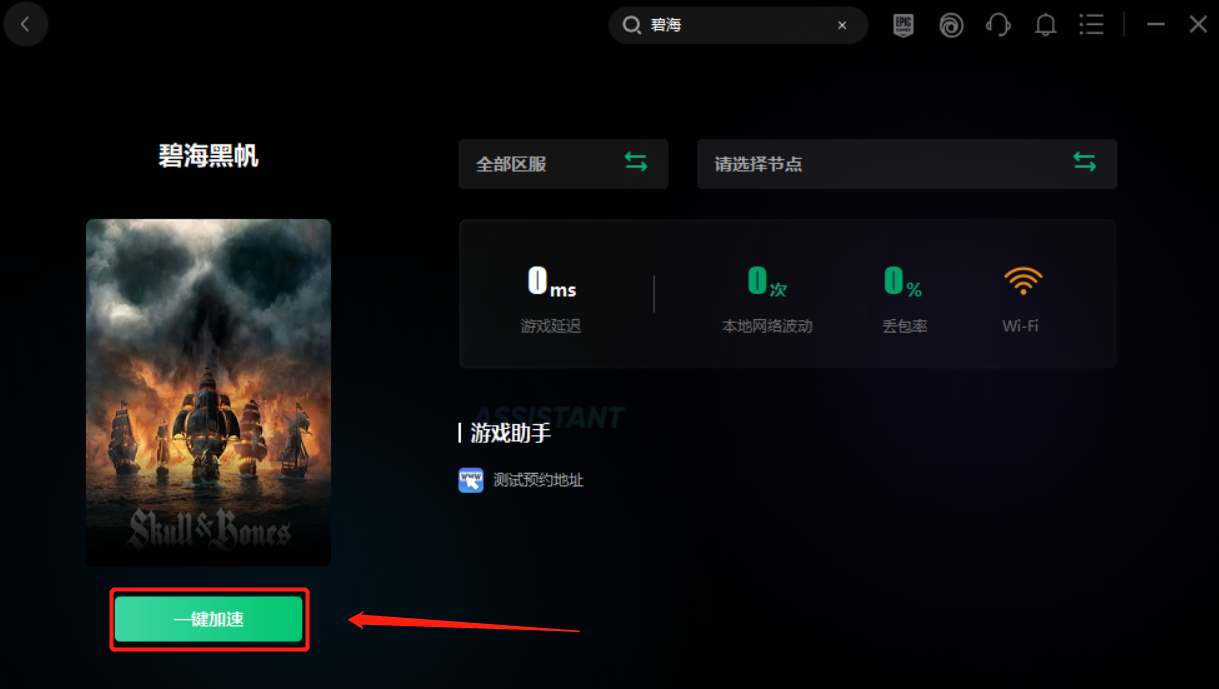Clear search text with the x icon
This screenshot has width=1219, height=689.
point(842,25)
